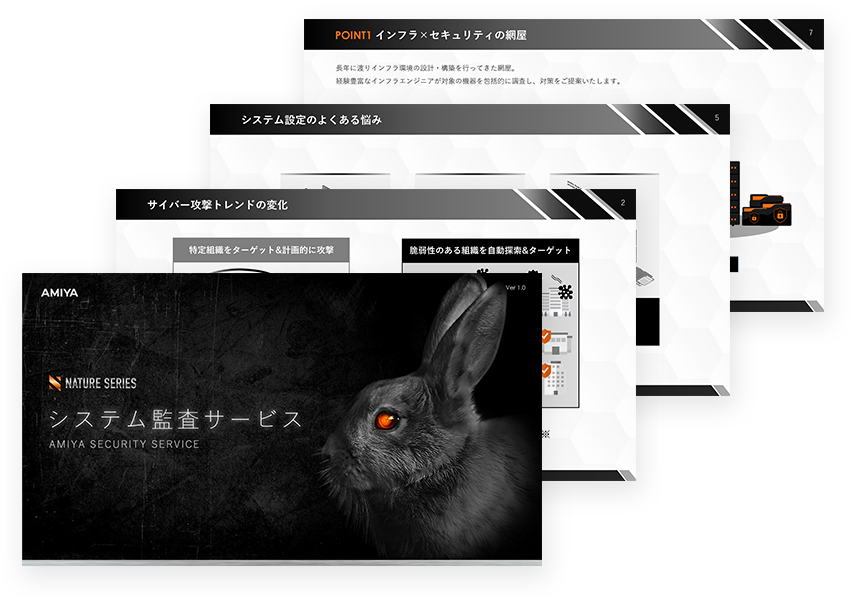This screenshot has width=856, height=600.
Task: Click the システム監査サービス title text
Action: point(176,419)
